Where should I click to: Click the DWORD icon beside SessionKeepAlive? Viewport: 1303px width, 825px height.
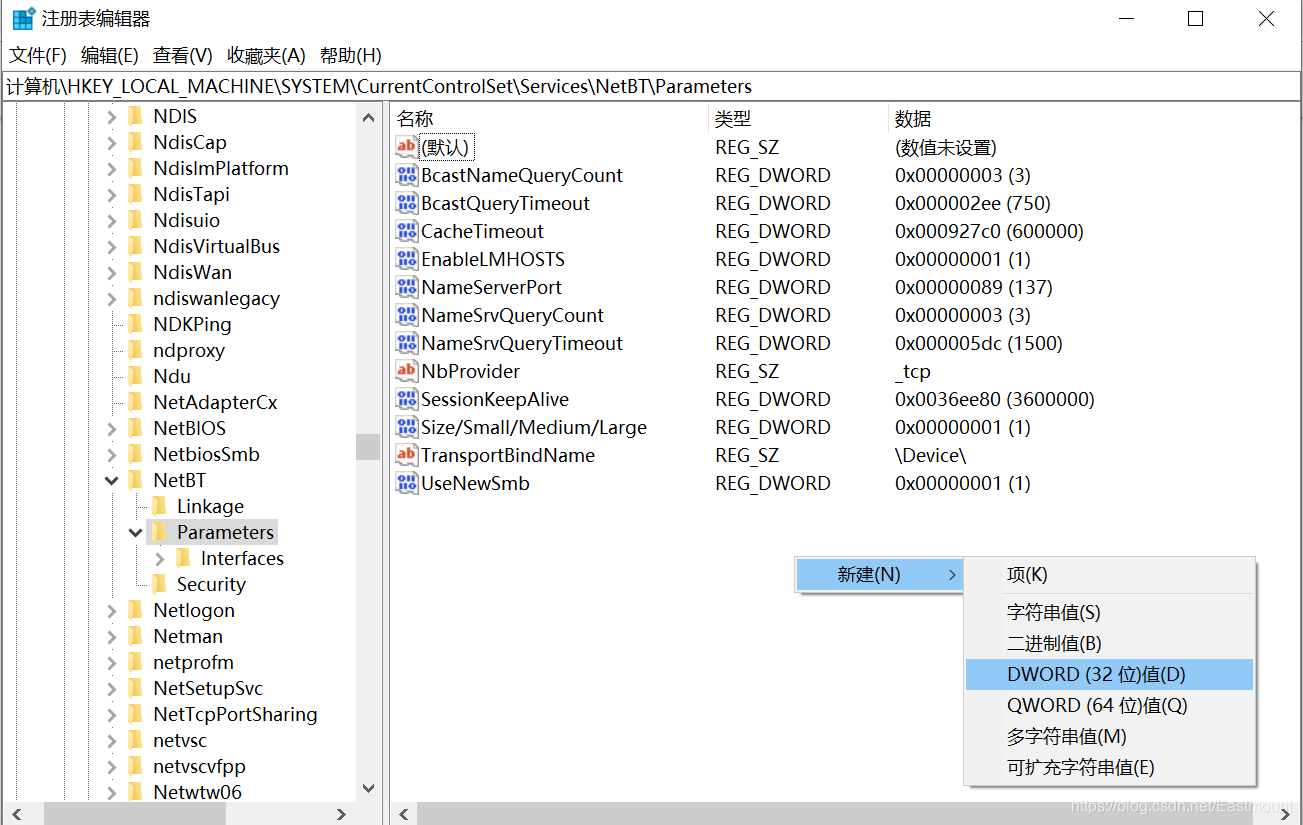coord(406,400)
